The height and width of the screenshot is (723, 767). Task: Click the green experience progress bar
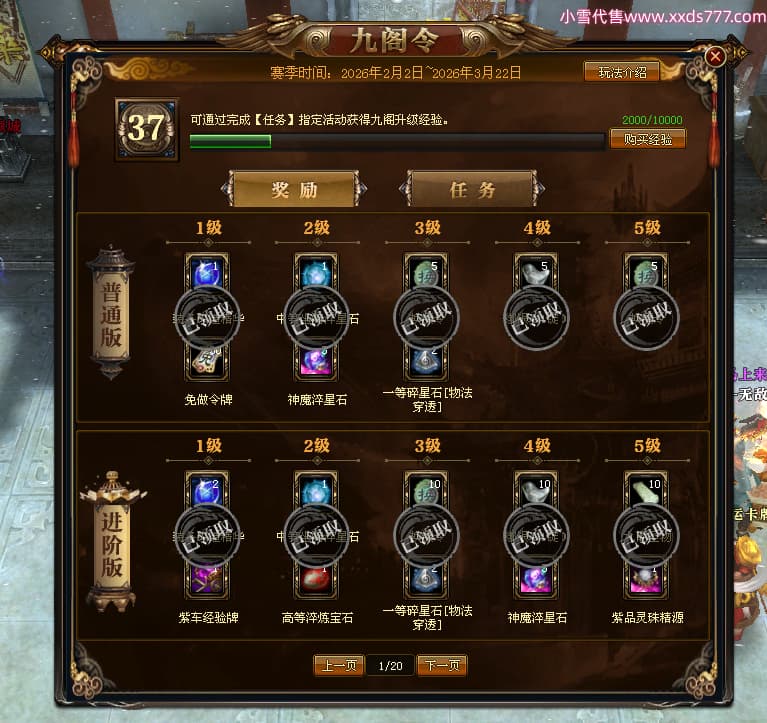(x=397, y=141)
